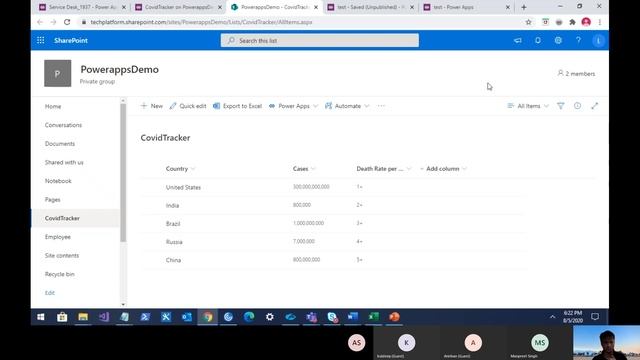
Task: Click the browser address bar URL
Action: 201,22
